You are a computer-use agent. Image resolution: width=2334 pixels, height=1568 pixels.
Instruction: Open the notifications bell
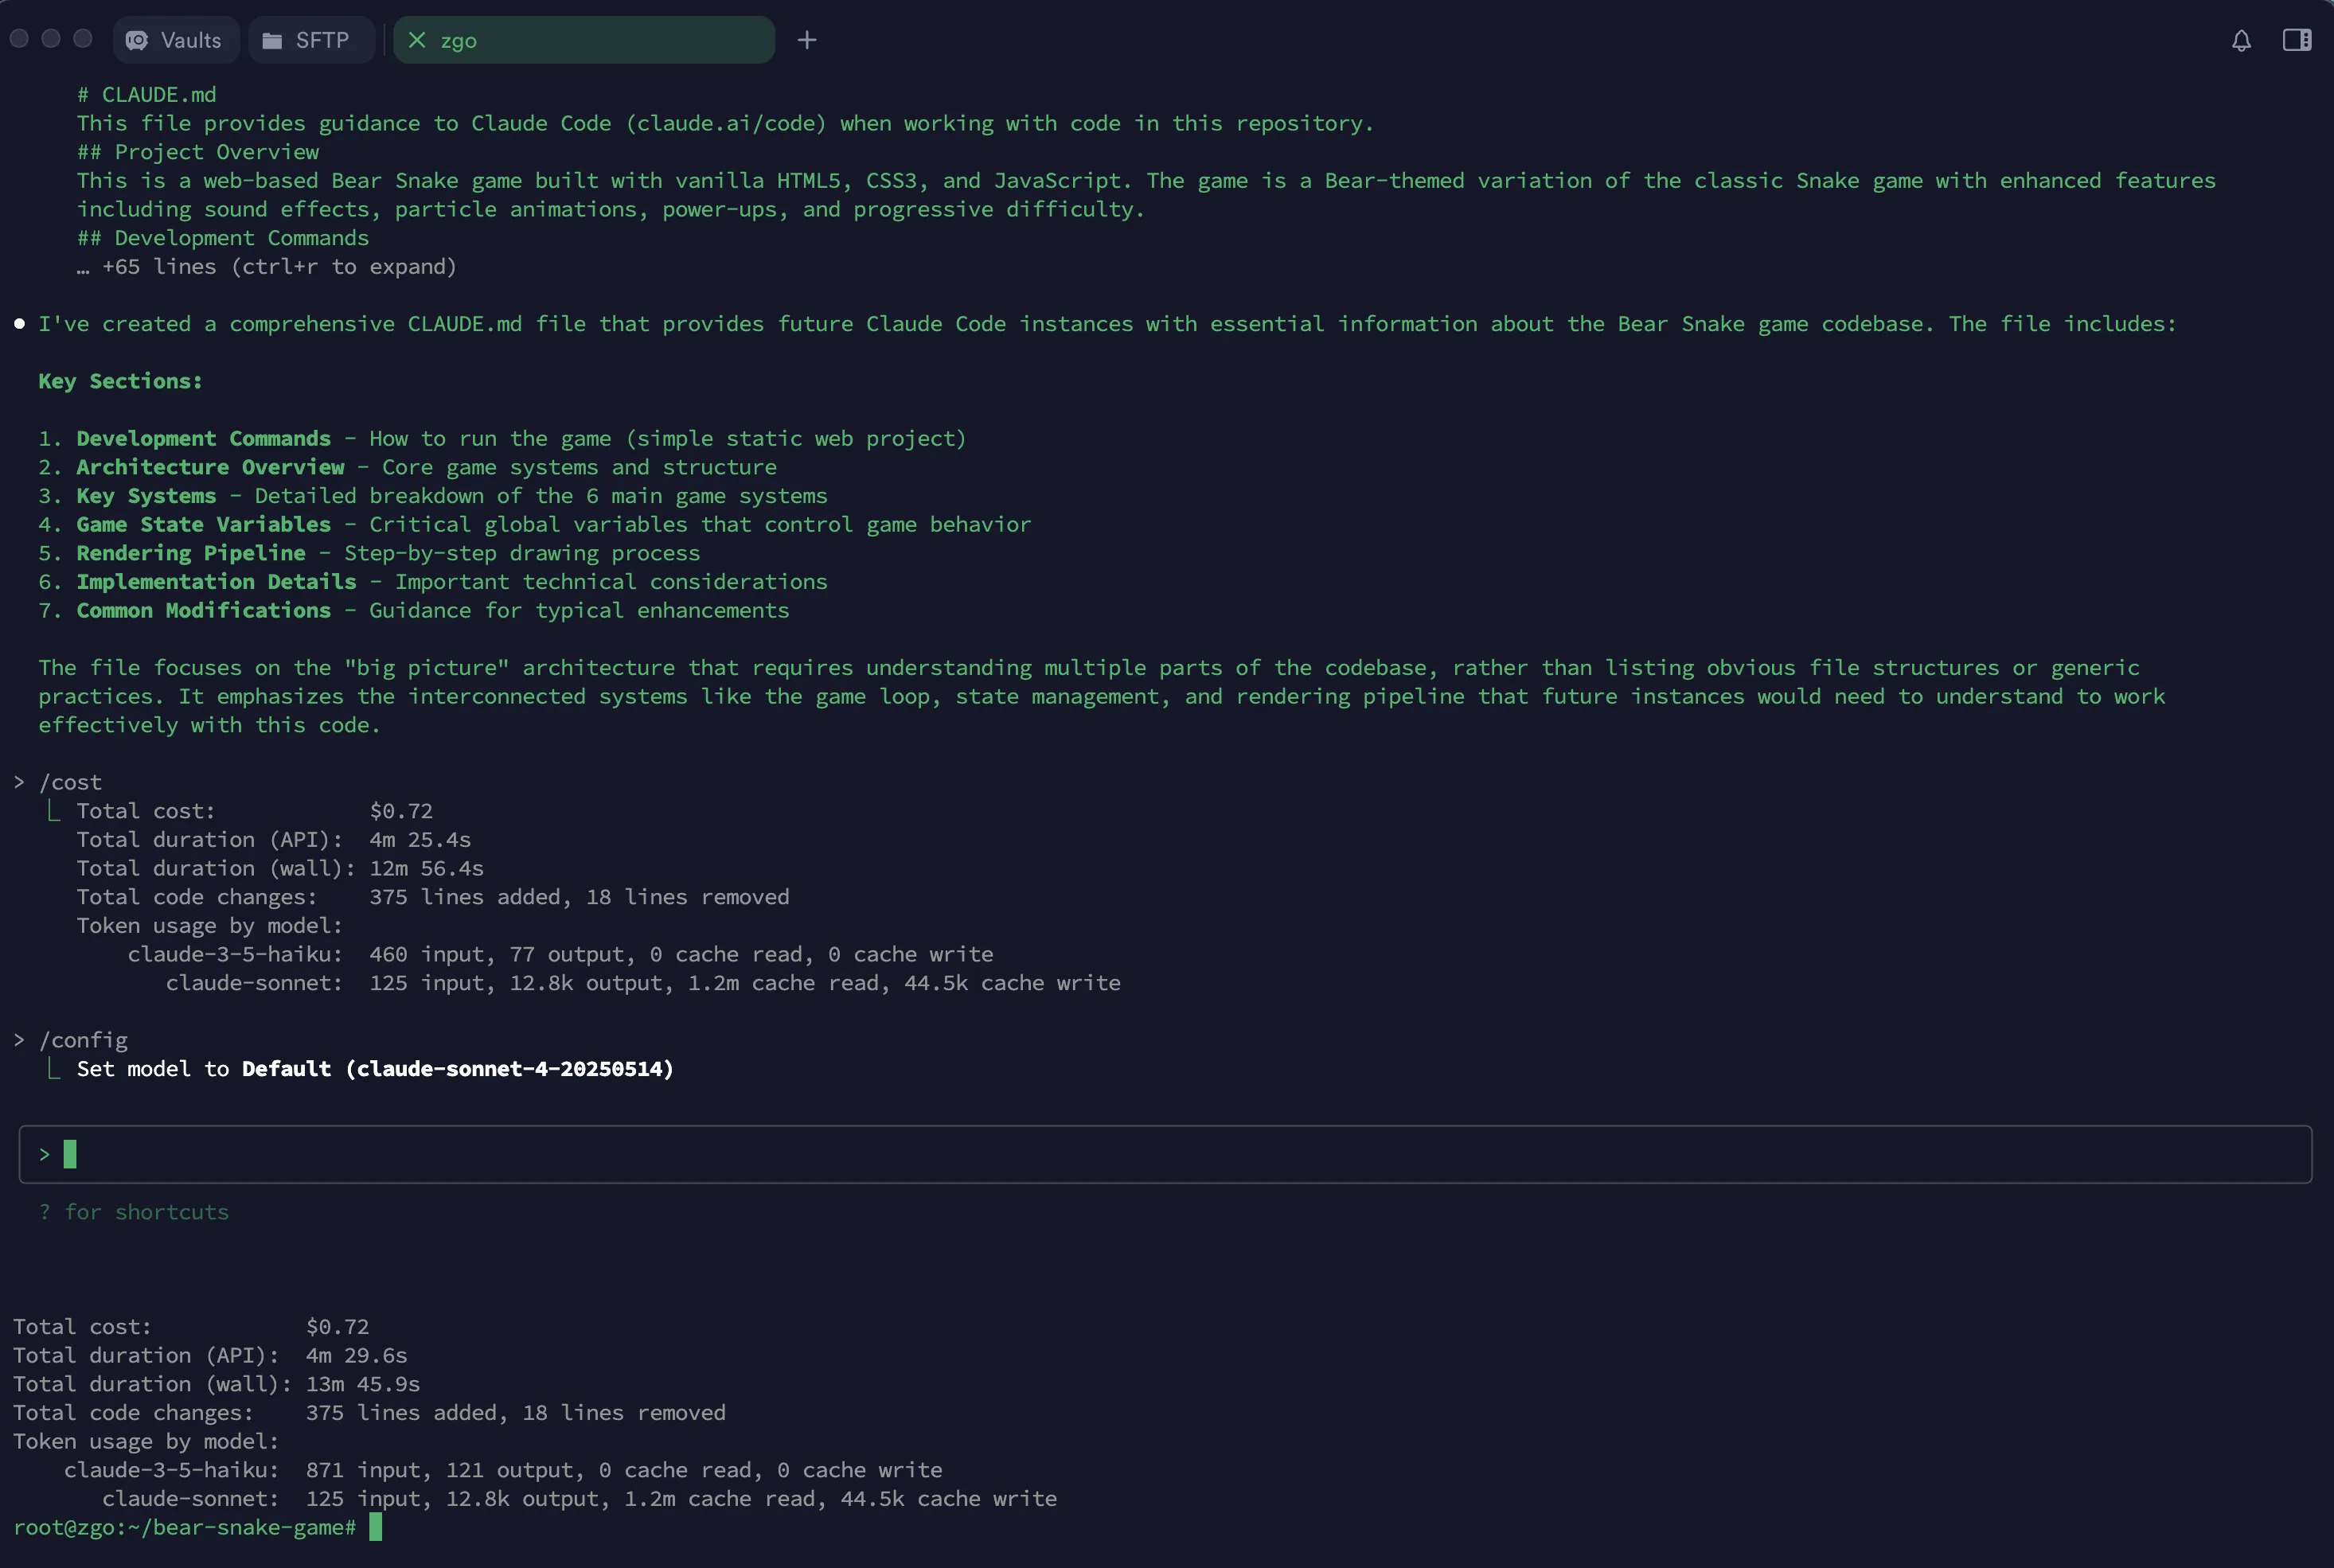coord(2241,40)
